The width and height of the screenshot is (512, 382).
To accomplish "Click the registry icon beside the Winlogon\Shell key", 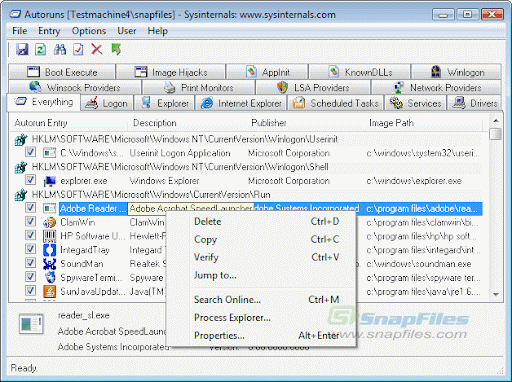I will tap(21, 167).
